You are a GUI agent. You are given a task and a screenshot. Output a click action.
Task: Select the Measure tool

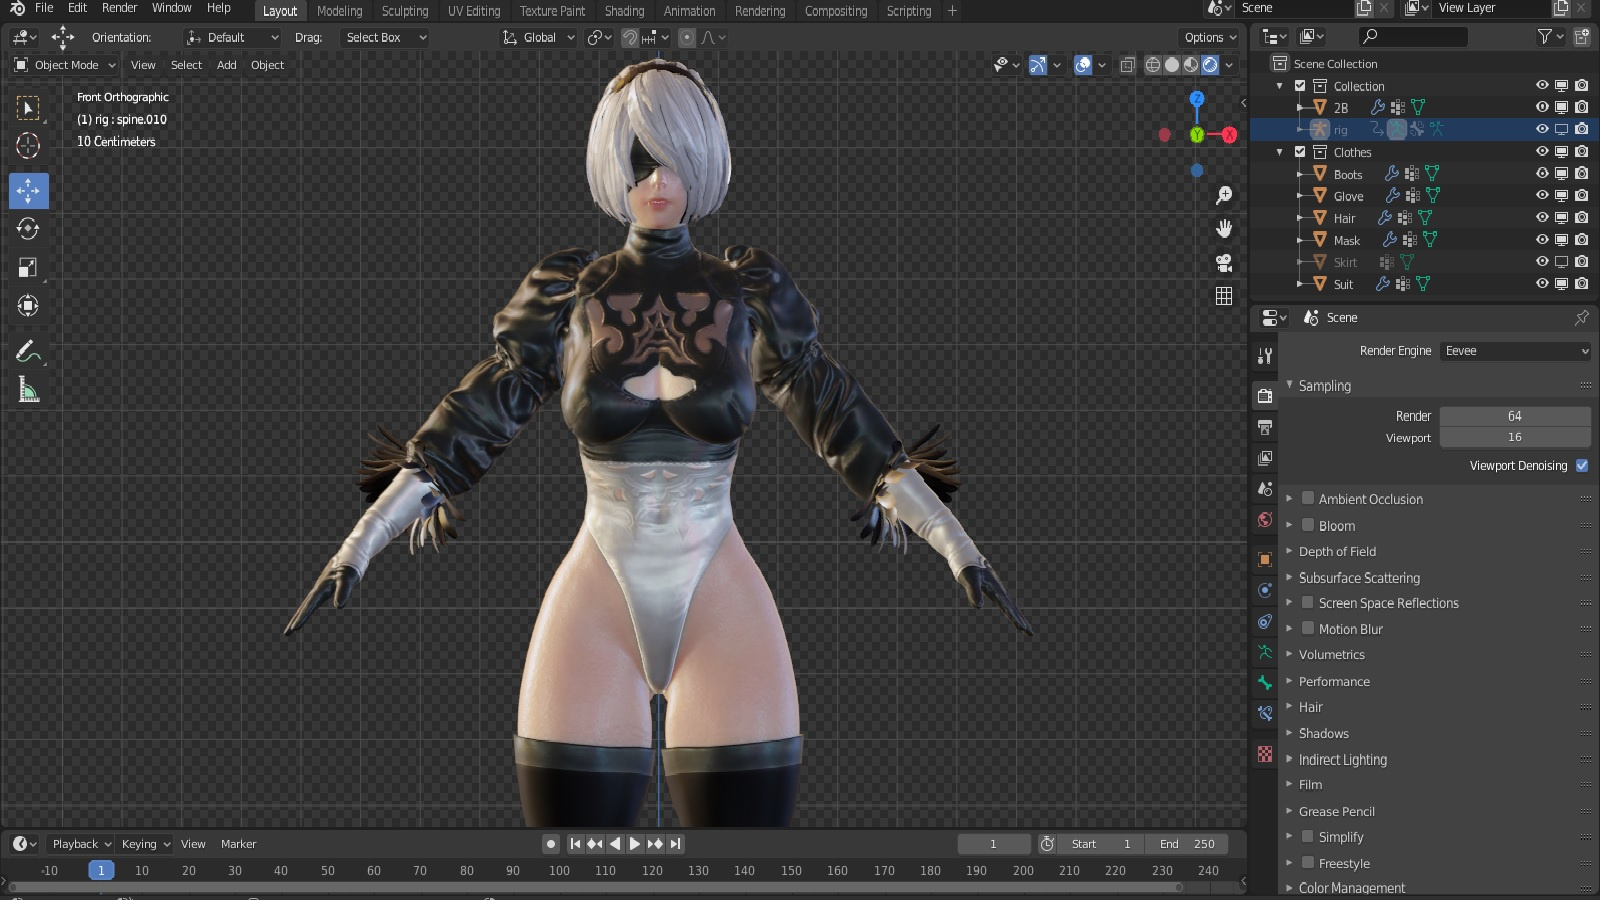click(x=28, y=390)
